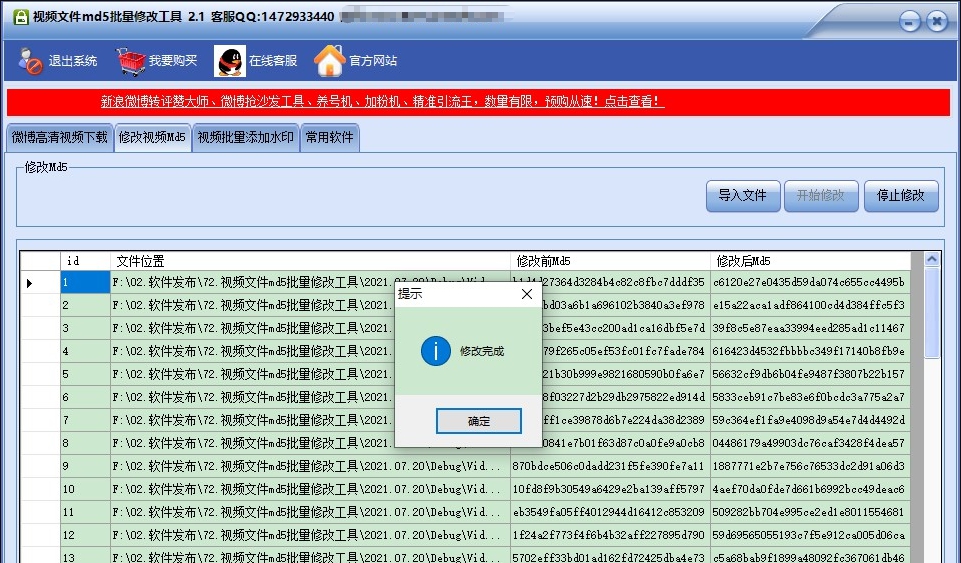The image size is (961, 563).
Task: Open 视频批量添加水印 tab
Action: point(246,137)
